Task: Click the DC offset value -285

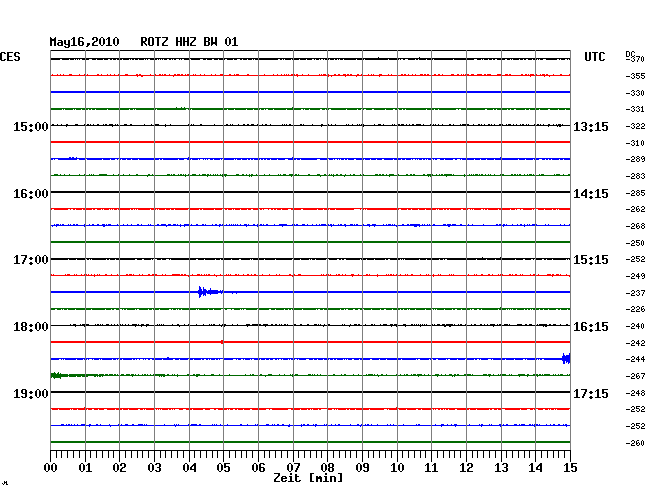Action: (635, 193)
